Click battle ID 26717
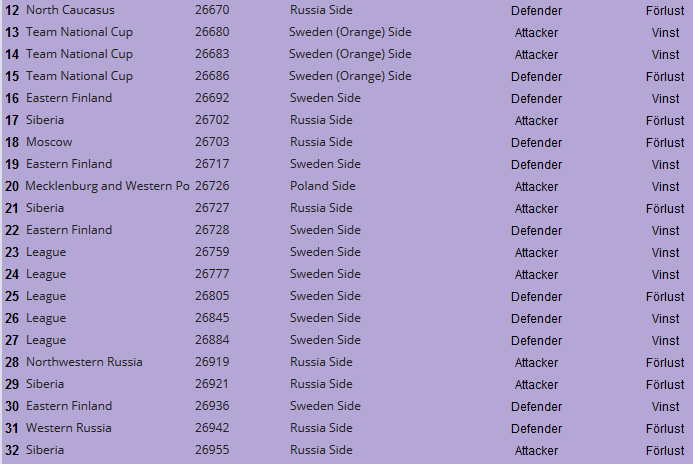Screen dimensions: 693x464 tap(212, 164)
